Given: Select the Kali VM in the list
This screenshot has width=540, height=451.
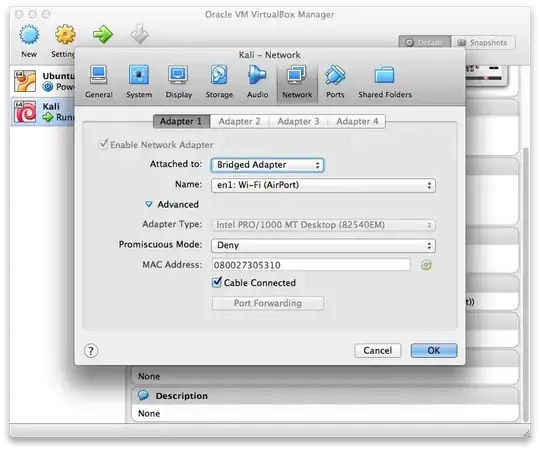Looking at the screenshot, I should coord(43,112).
